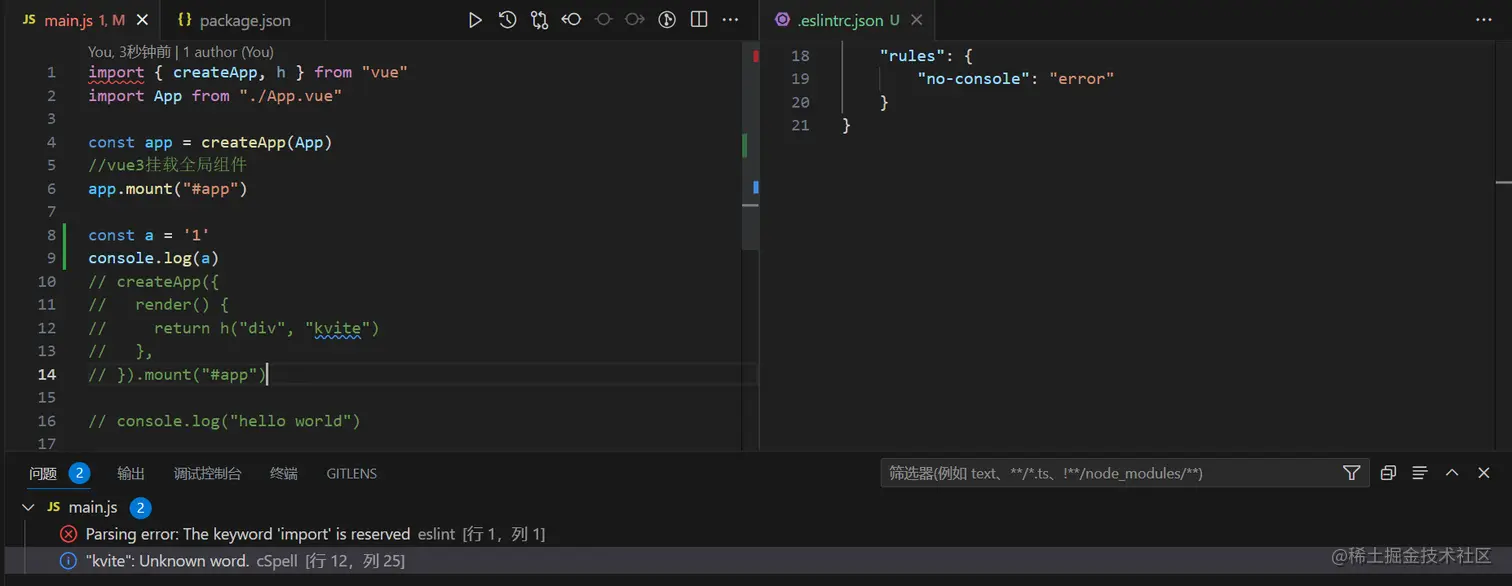Click the right editor scrollbar marker

tap(1503, 182)
